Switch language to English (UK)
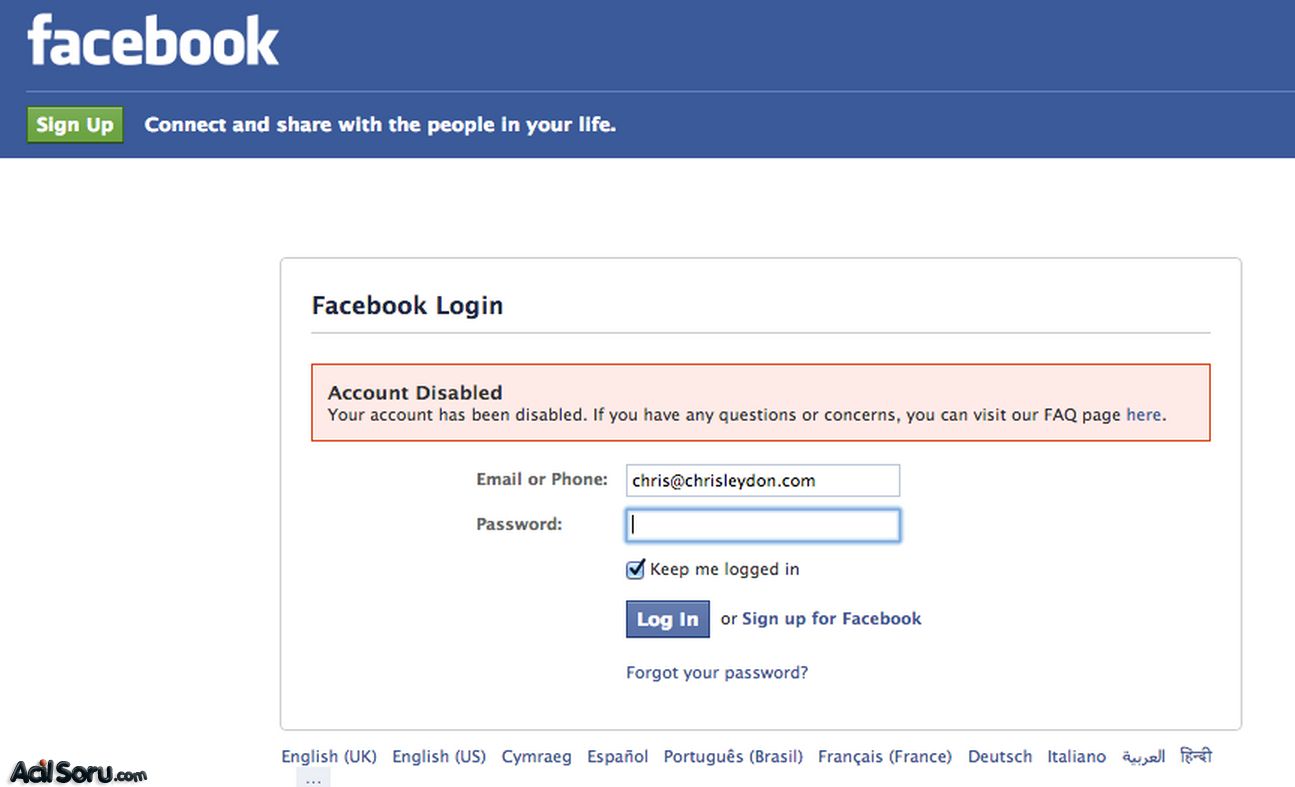Viewport: 1295px width, 787px height. click(x=329, y=757)
